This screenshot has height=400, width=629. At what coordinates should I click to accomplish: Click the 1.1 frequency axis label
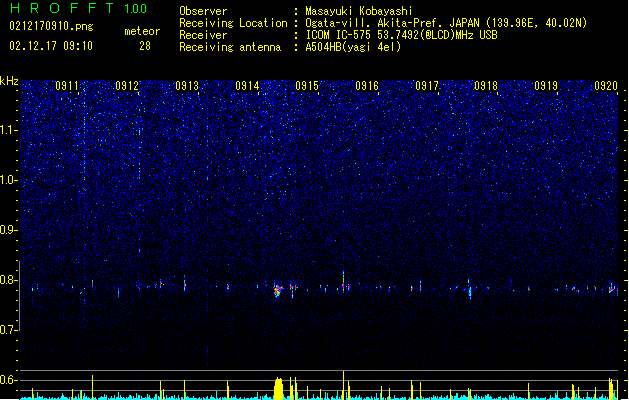click(9, 130)
